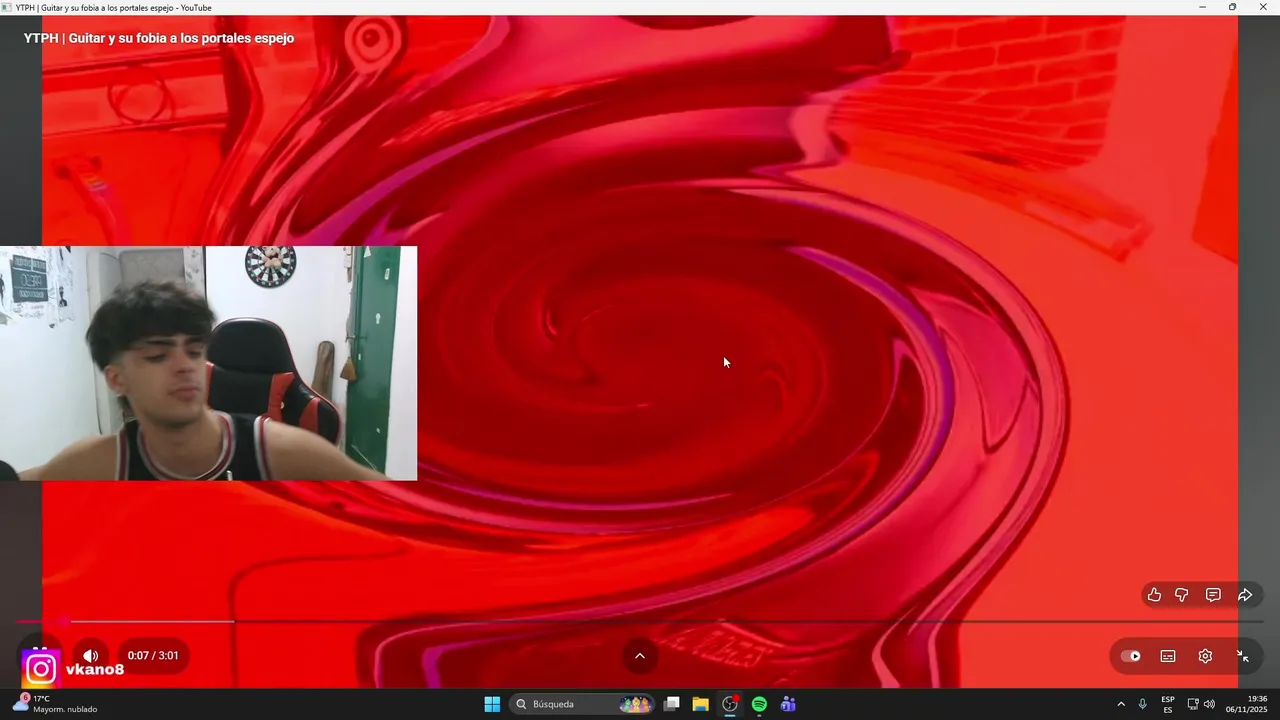Exit full screen mode
1280x720 pixels.
1242,656
